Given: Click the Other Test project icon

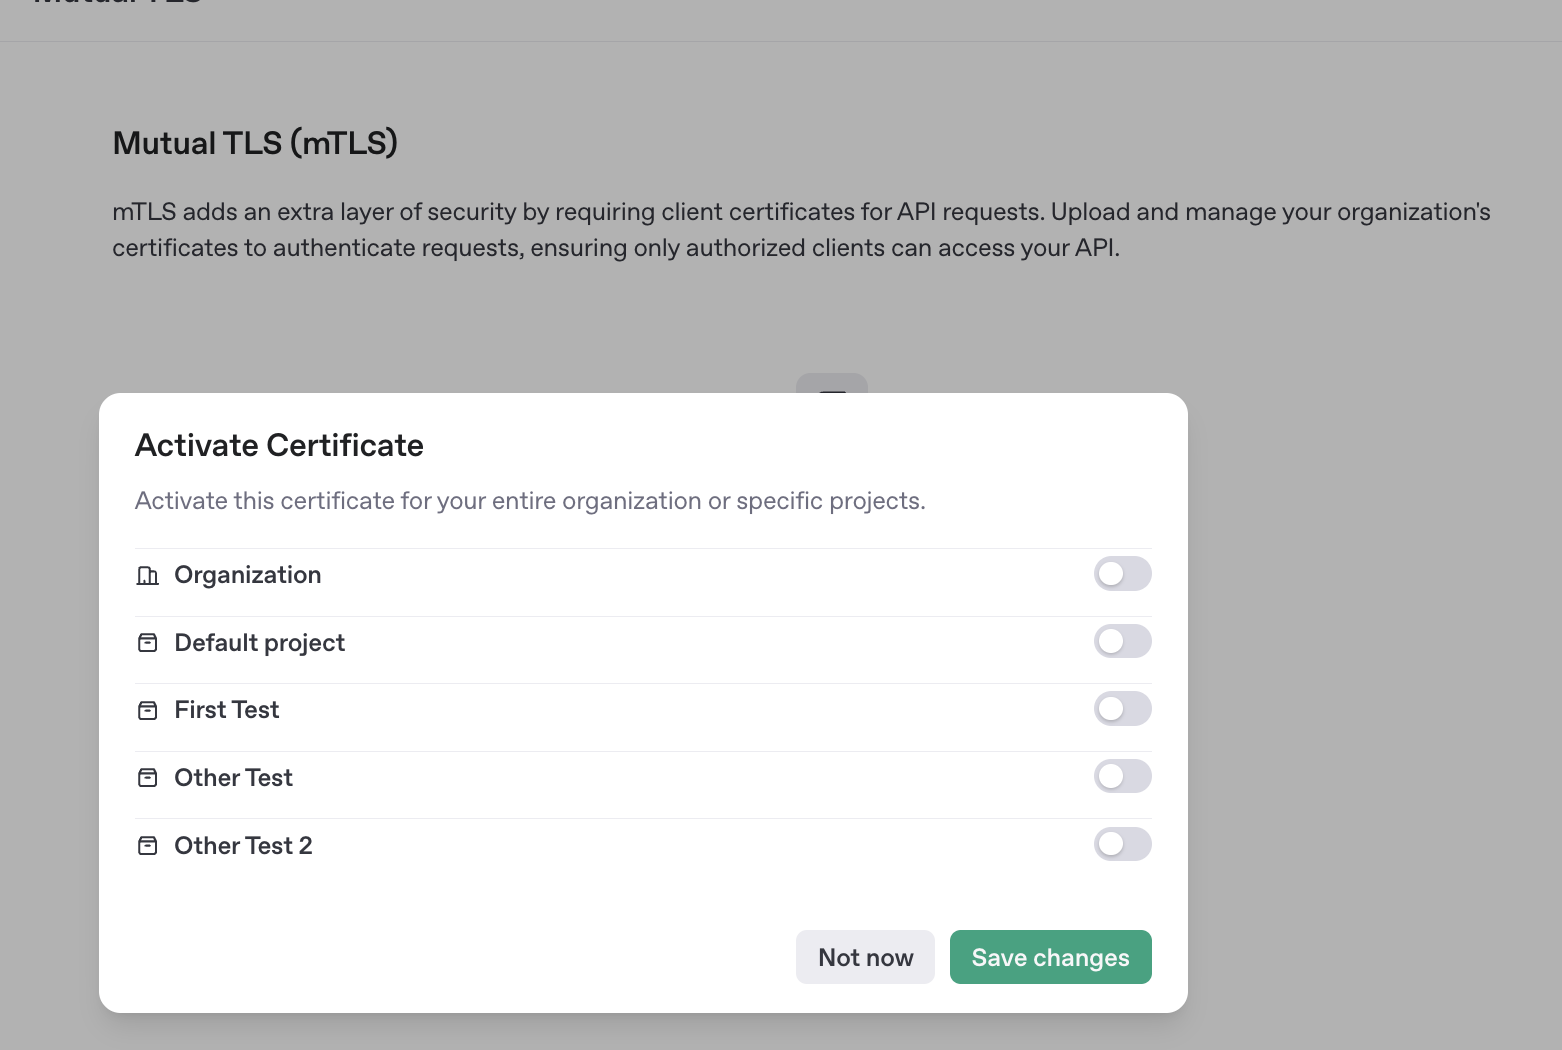Looking at the screenshot, I should pos(147,778).
